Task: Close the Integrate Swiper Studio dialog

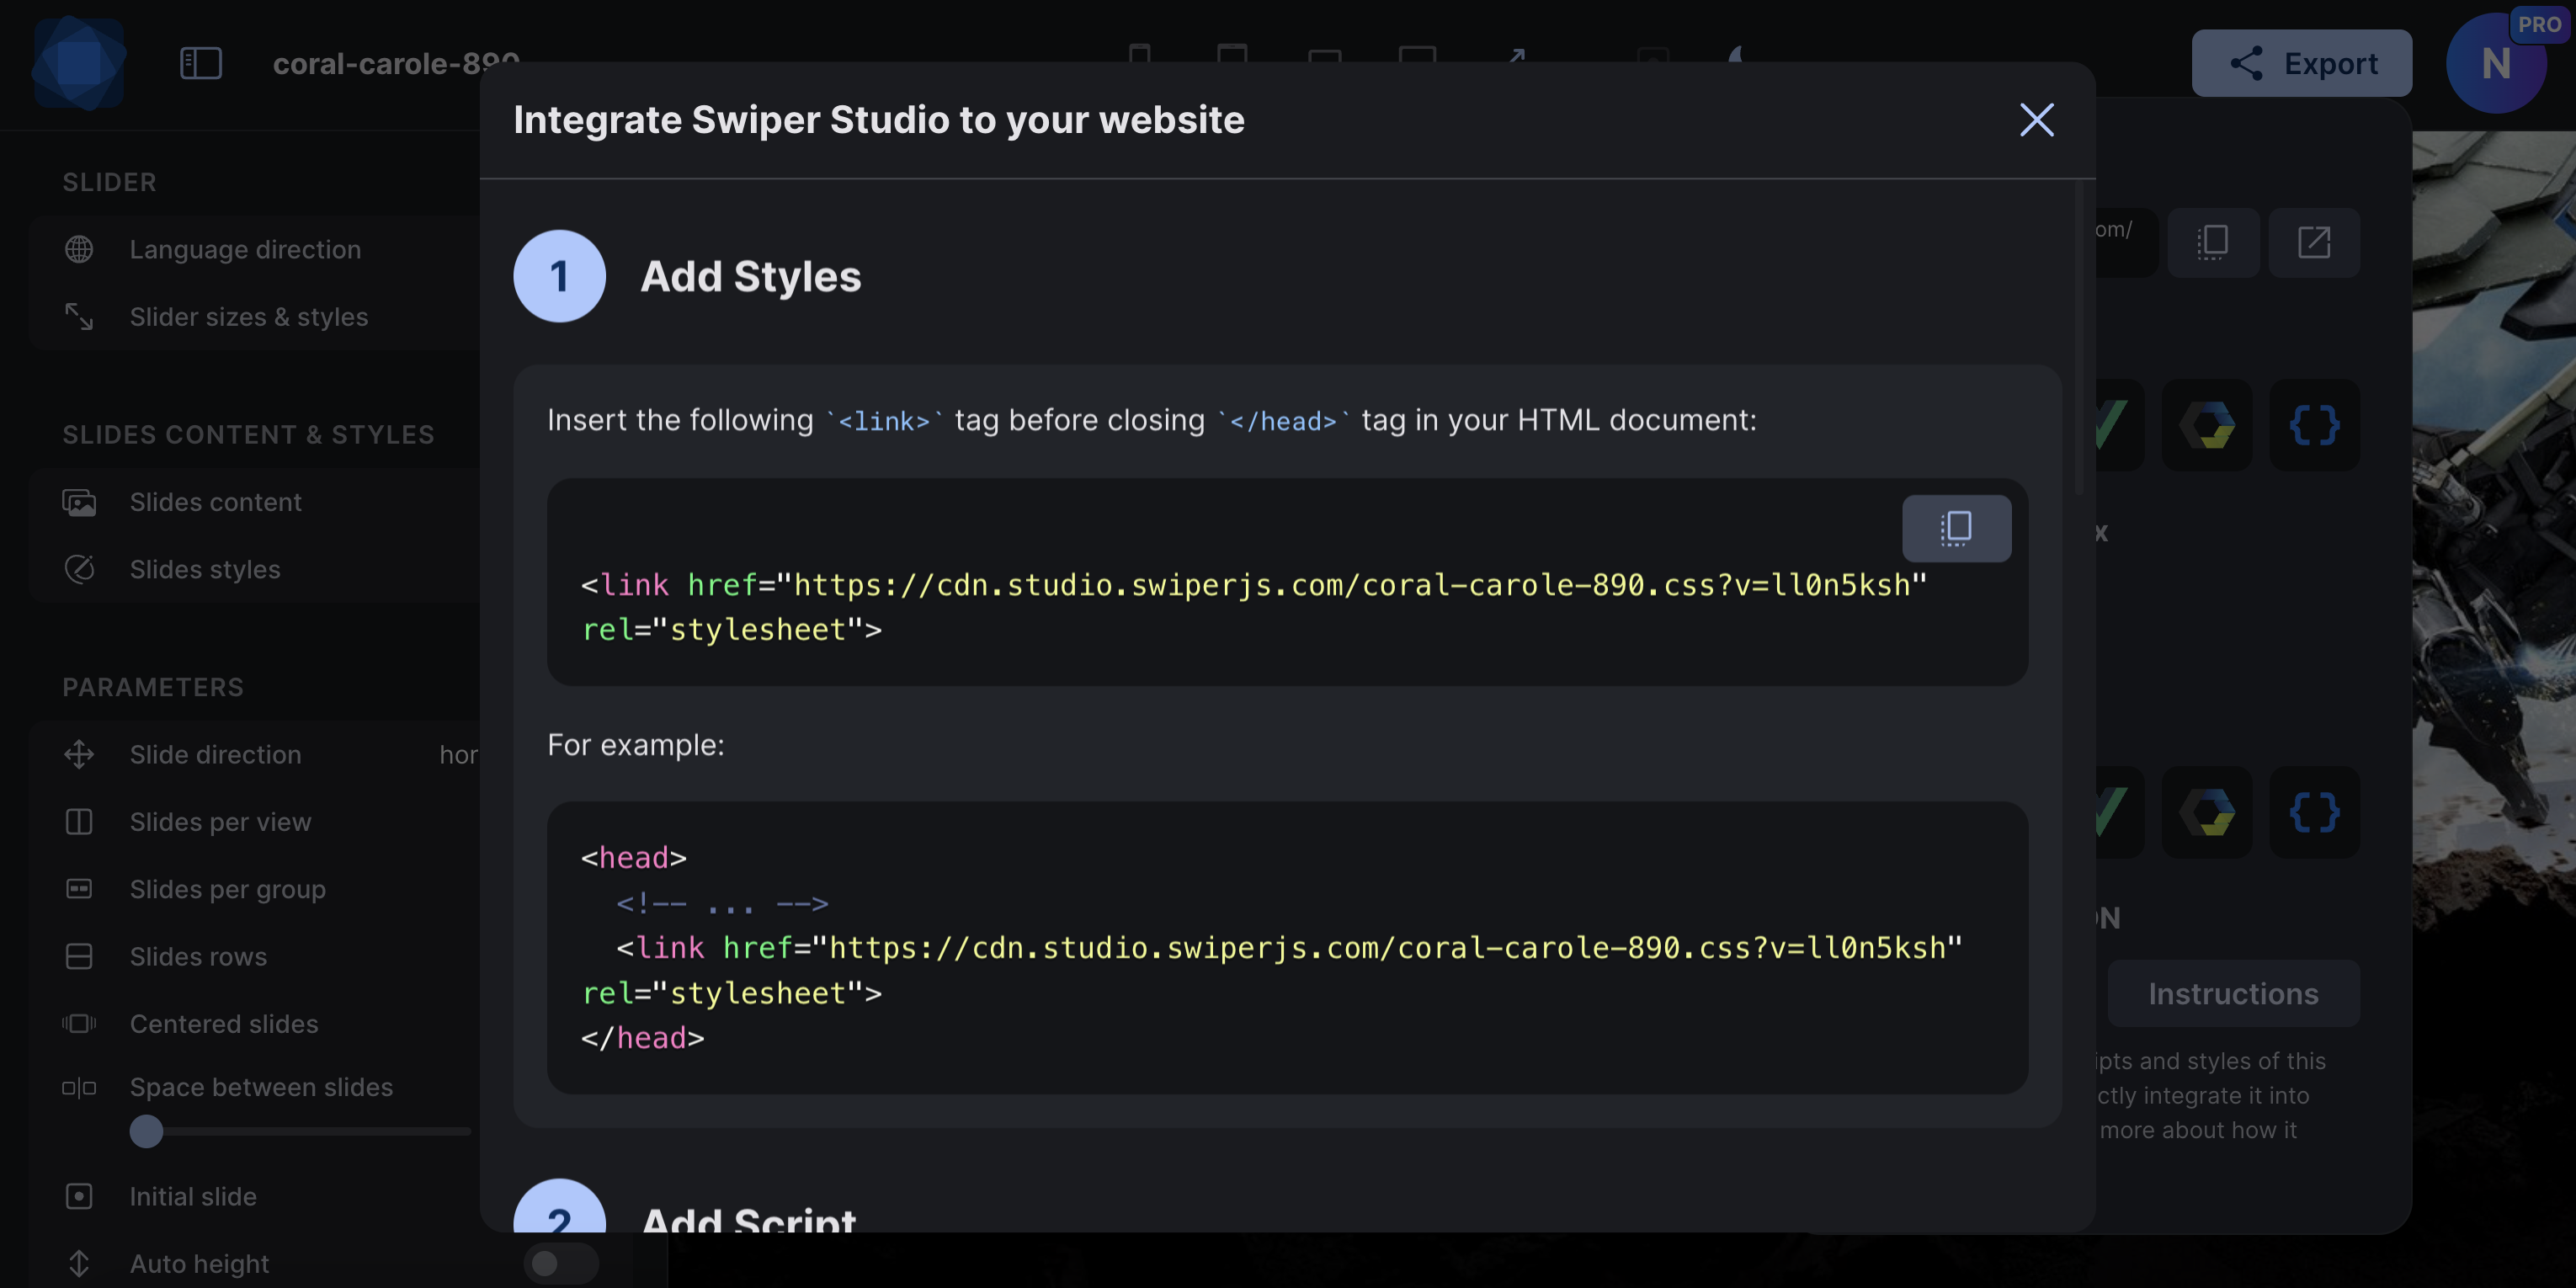Action: (x=2036, y=120)
